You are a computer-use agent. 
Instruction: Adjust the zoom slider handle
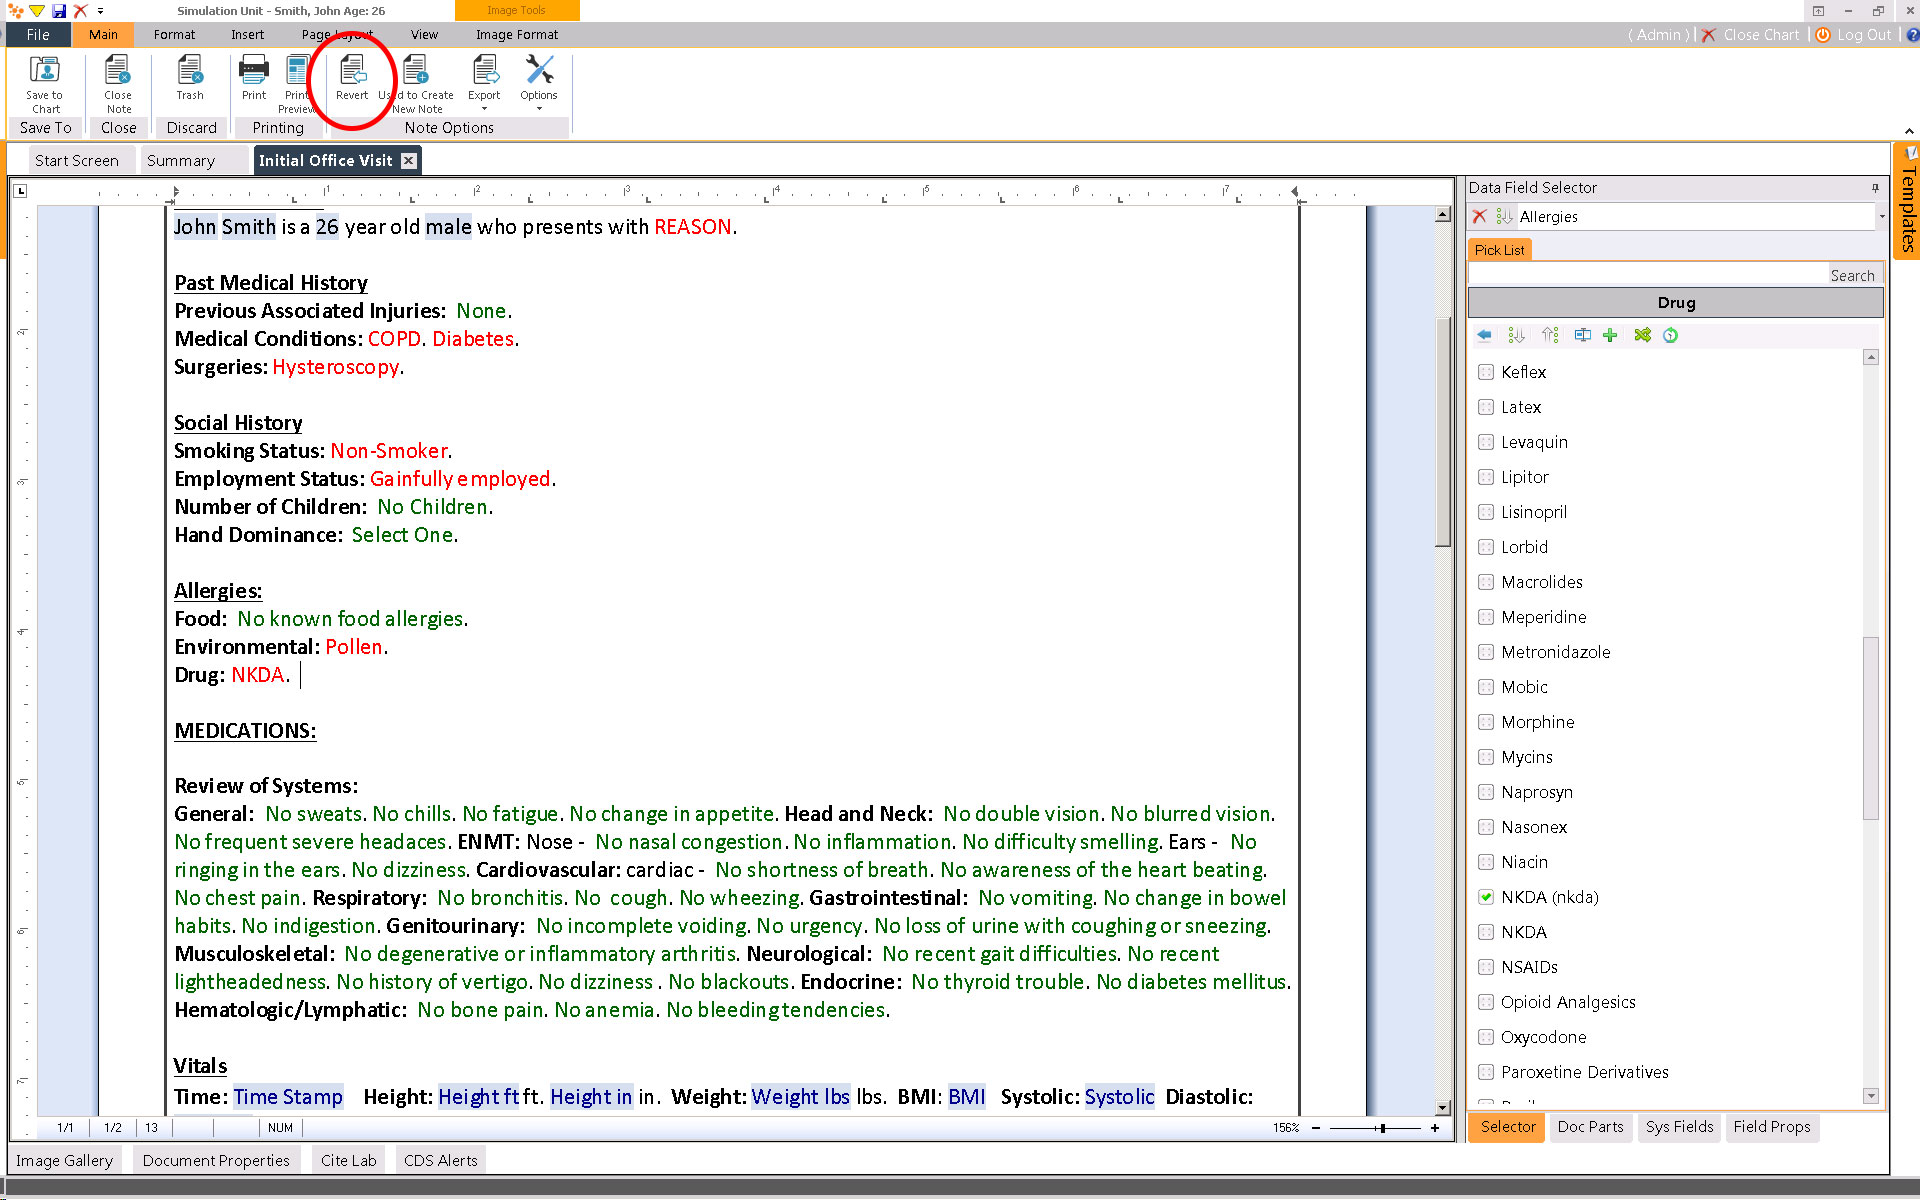1382,1128
